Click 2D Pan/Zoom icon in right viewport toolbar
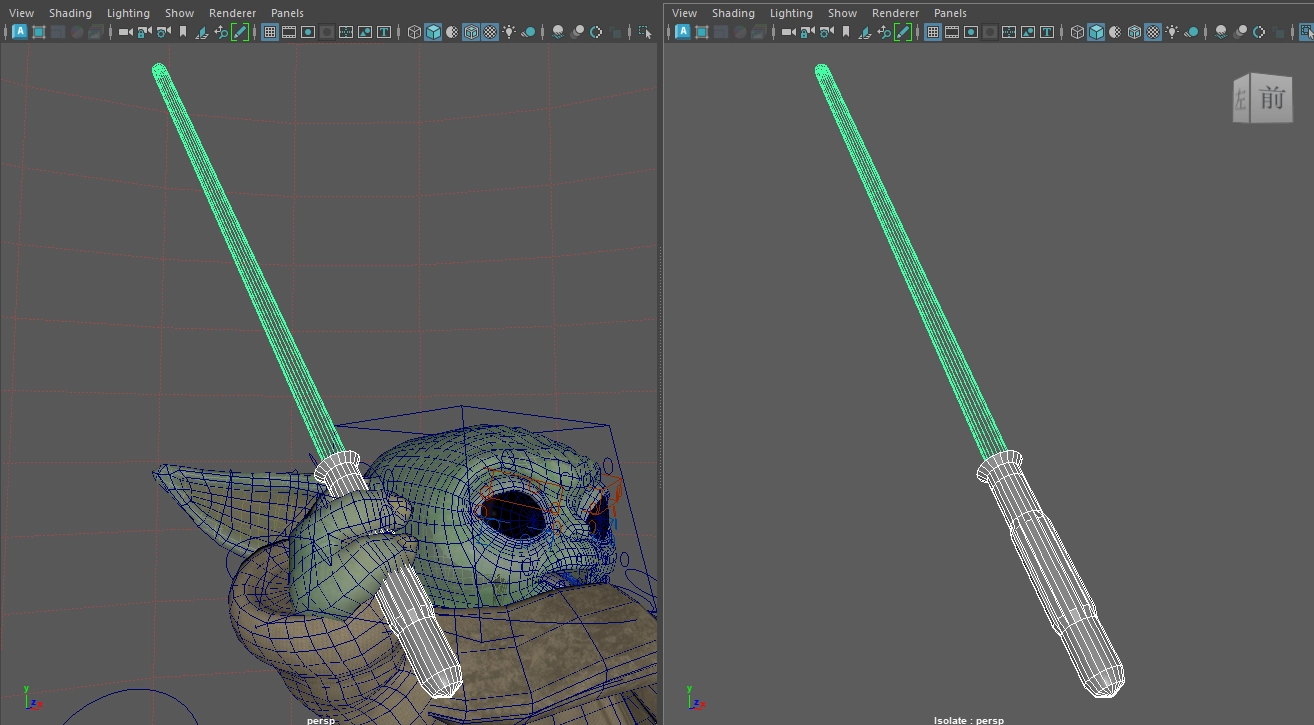The image size is (1314, 725). point(884,32)
